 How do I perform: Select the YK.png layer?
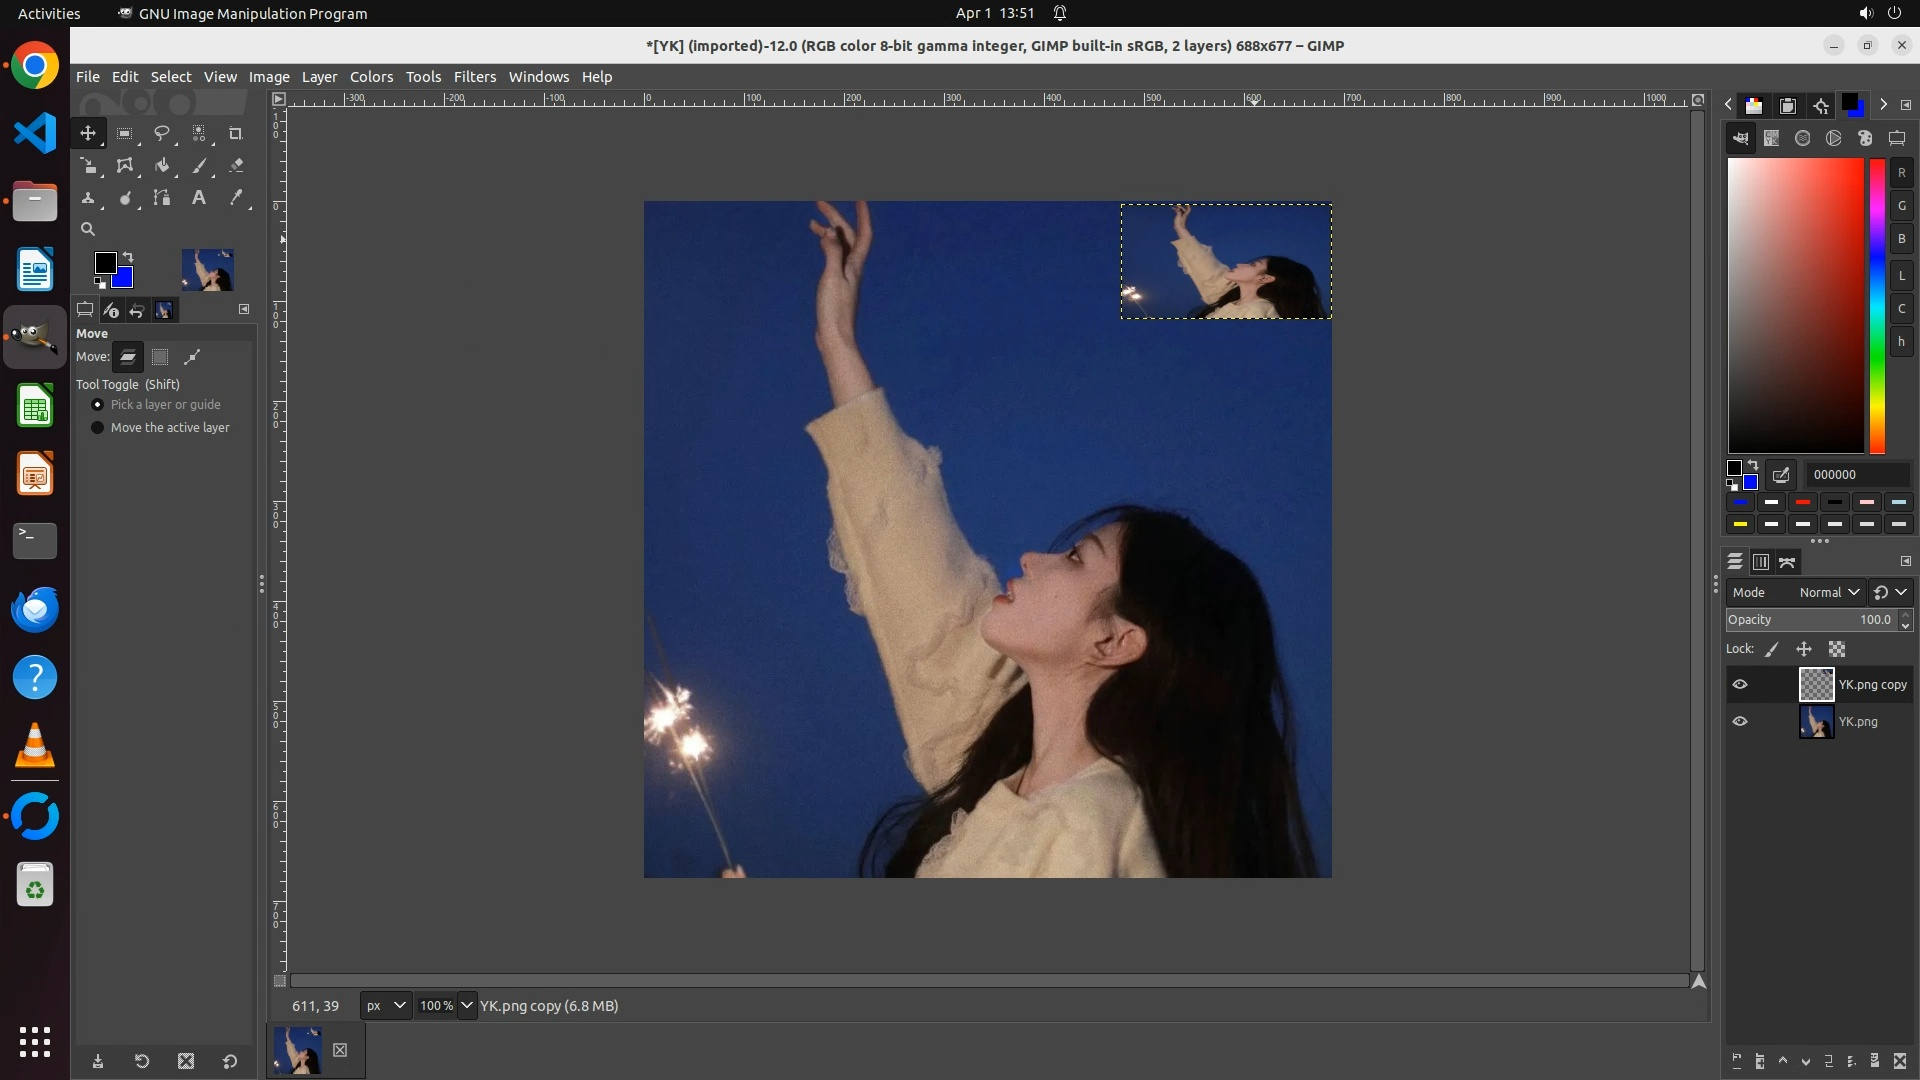click(x=1857, y=722)
